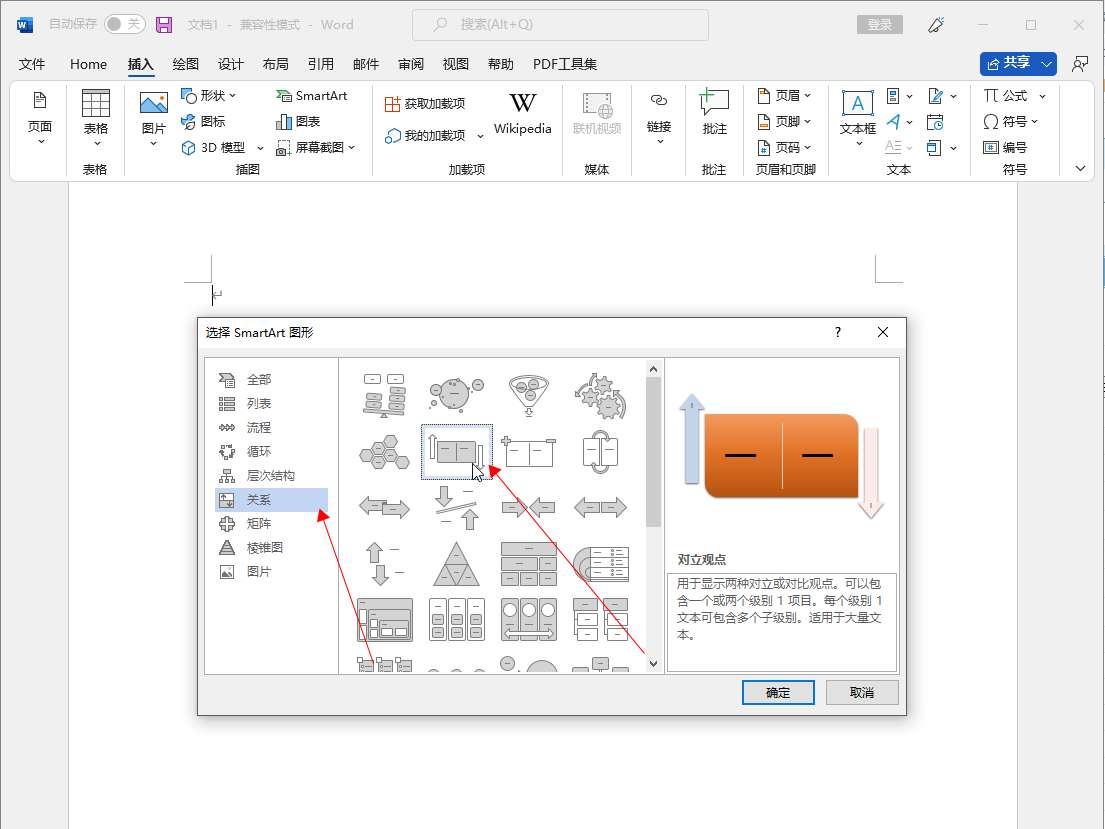Viewport: 1105px width, 829px height.
Task: Switch to the 设计 ribbon tab
Action: (231, 64)
